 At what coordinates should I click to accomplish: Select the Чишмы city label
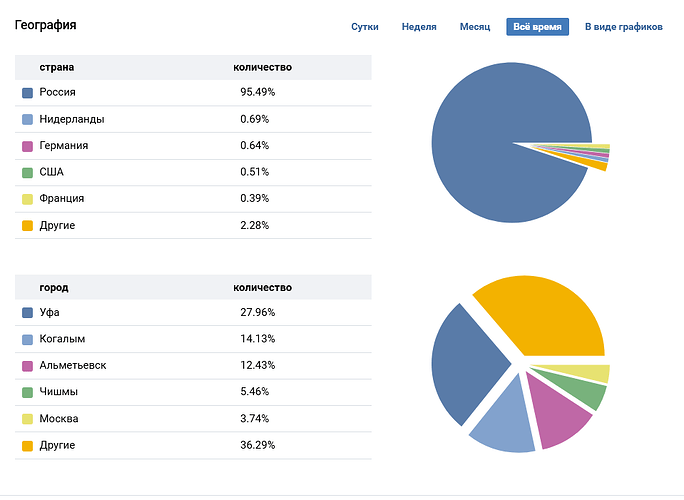coord(58,392)
